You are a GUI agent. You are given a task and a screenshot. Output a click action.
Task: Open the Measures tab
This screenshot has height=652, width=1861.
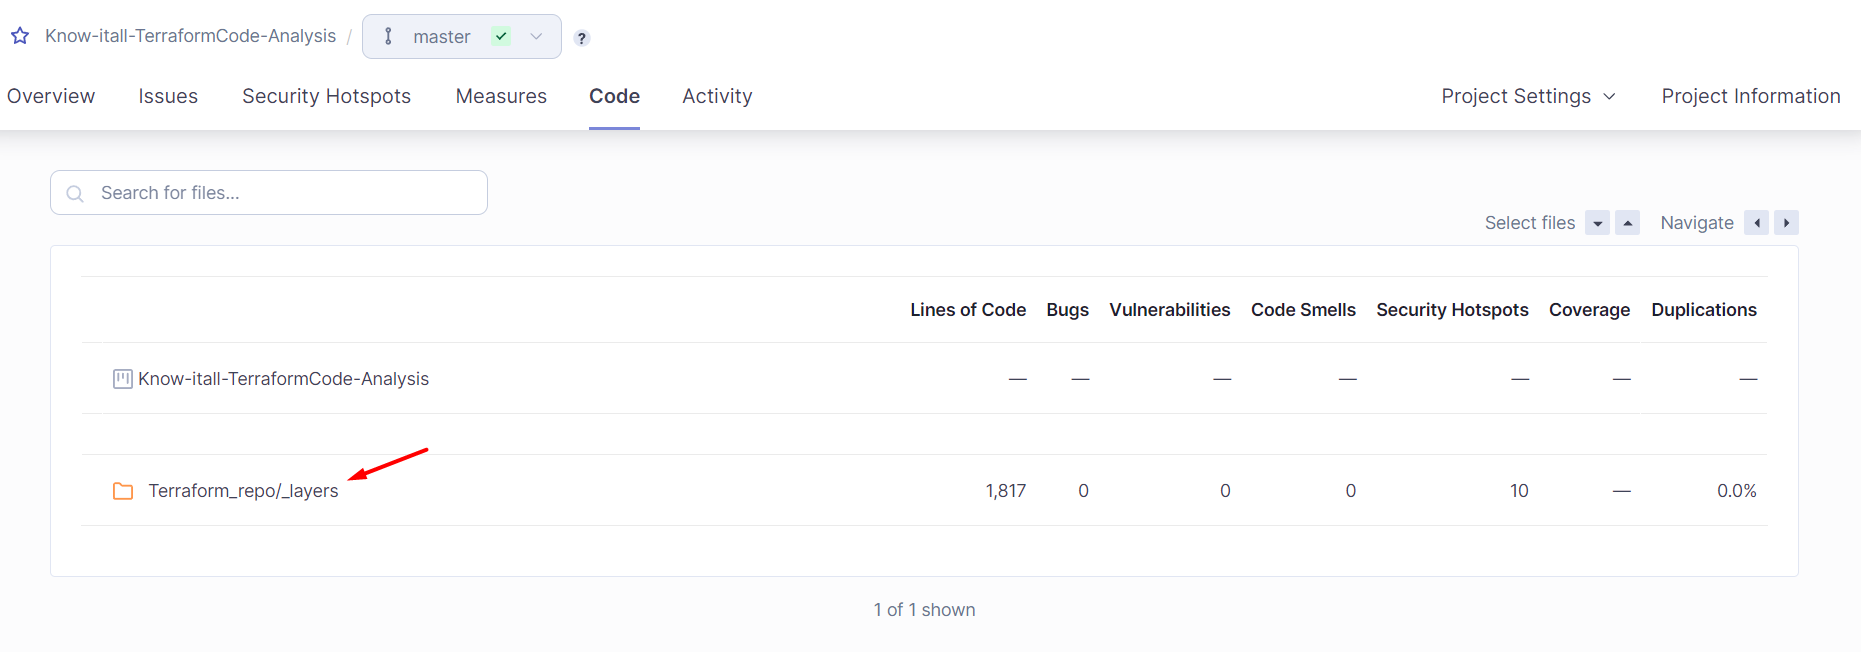pyautogui.click(x=501, y=96)
